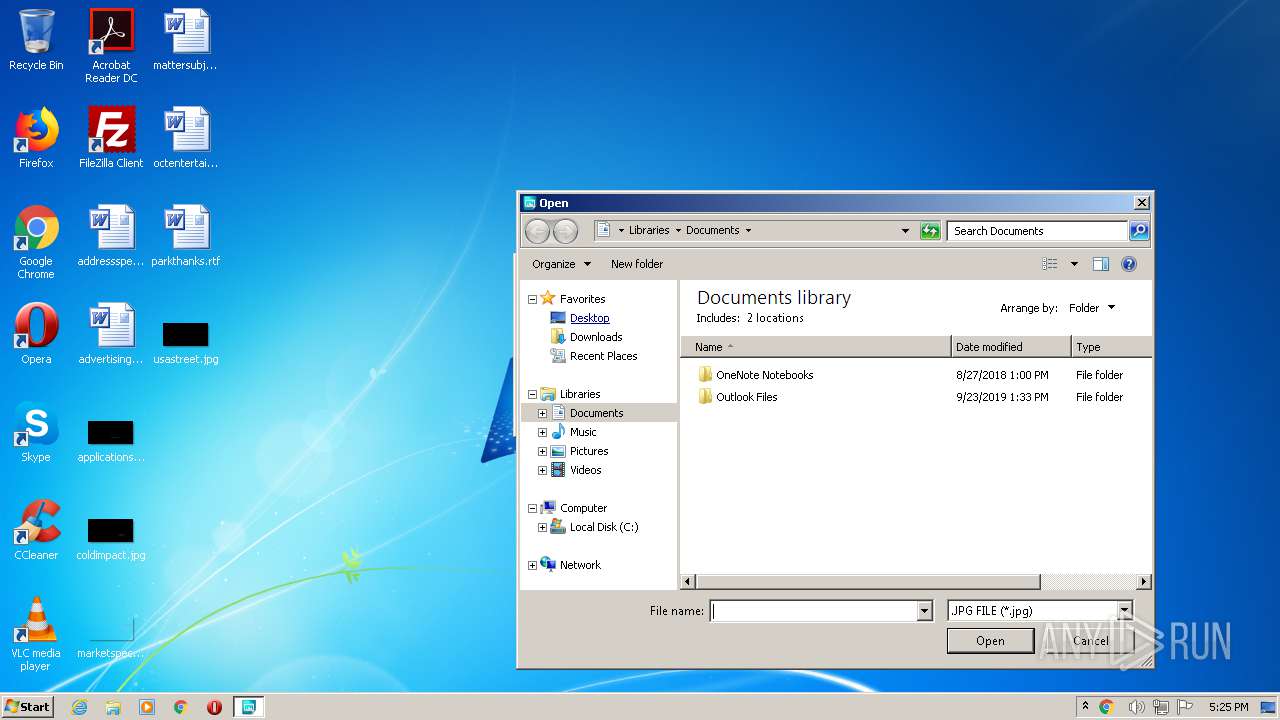Expand the Documents library node
Screen dimensions: 1280x720
(543, 413)
